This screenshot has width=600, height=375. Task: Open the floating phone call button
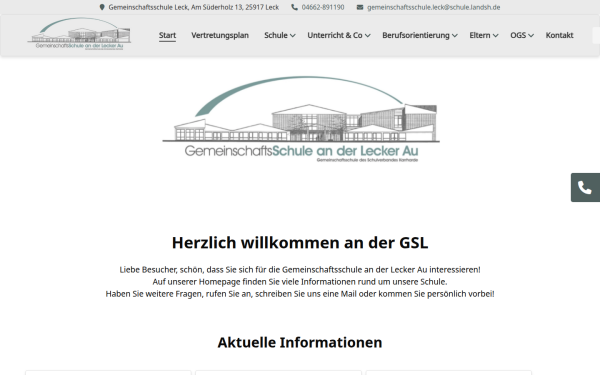click(585, 188)
